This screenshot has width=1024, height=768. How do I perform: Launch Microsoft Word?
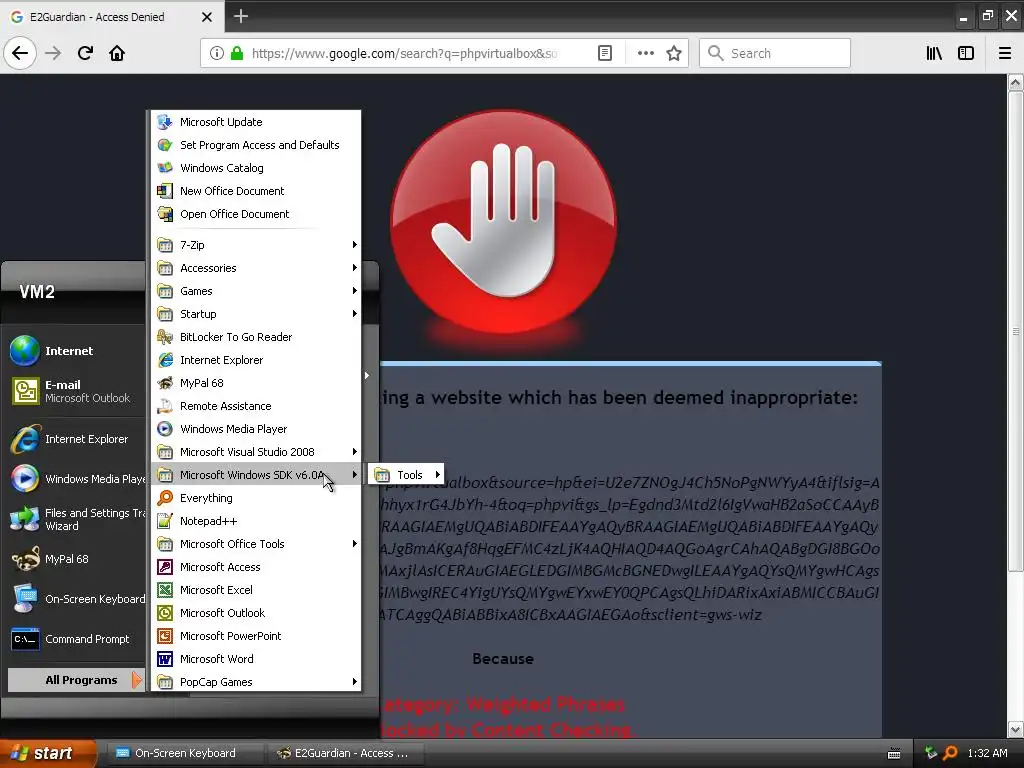[255, 659]
